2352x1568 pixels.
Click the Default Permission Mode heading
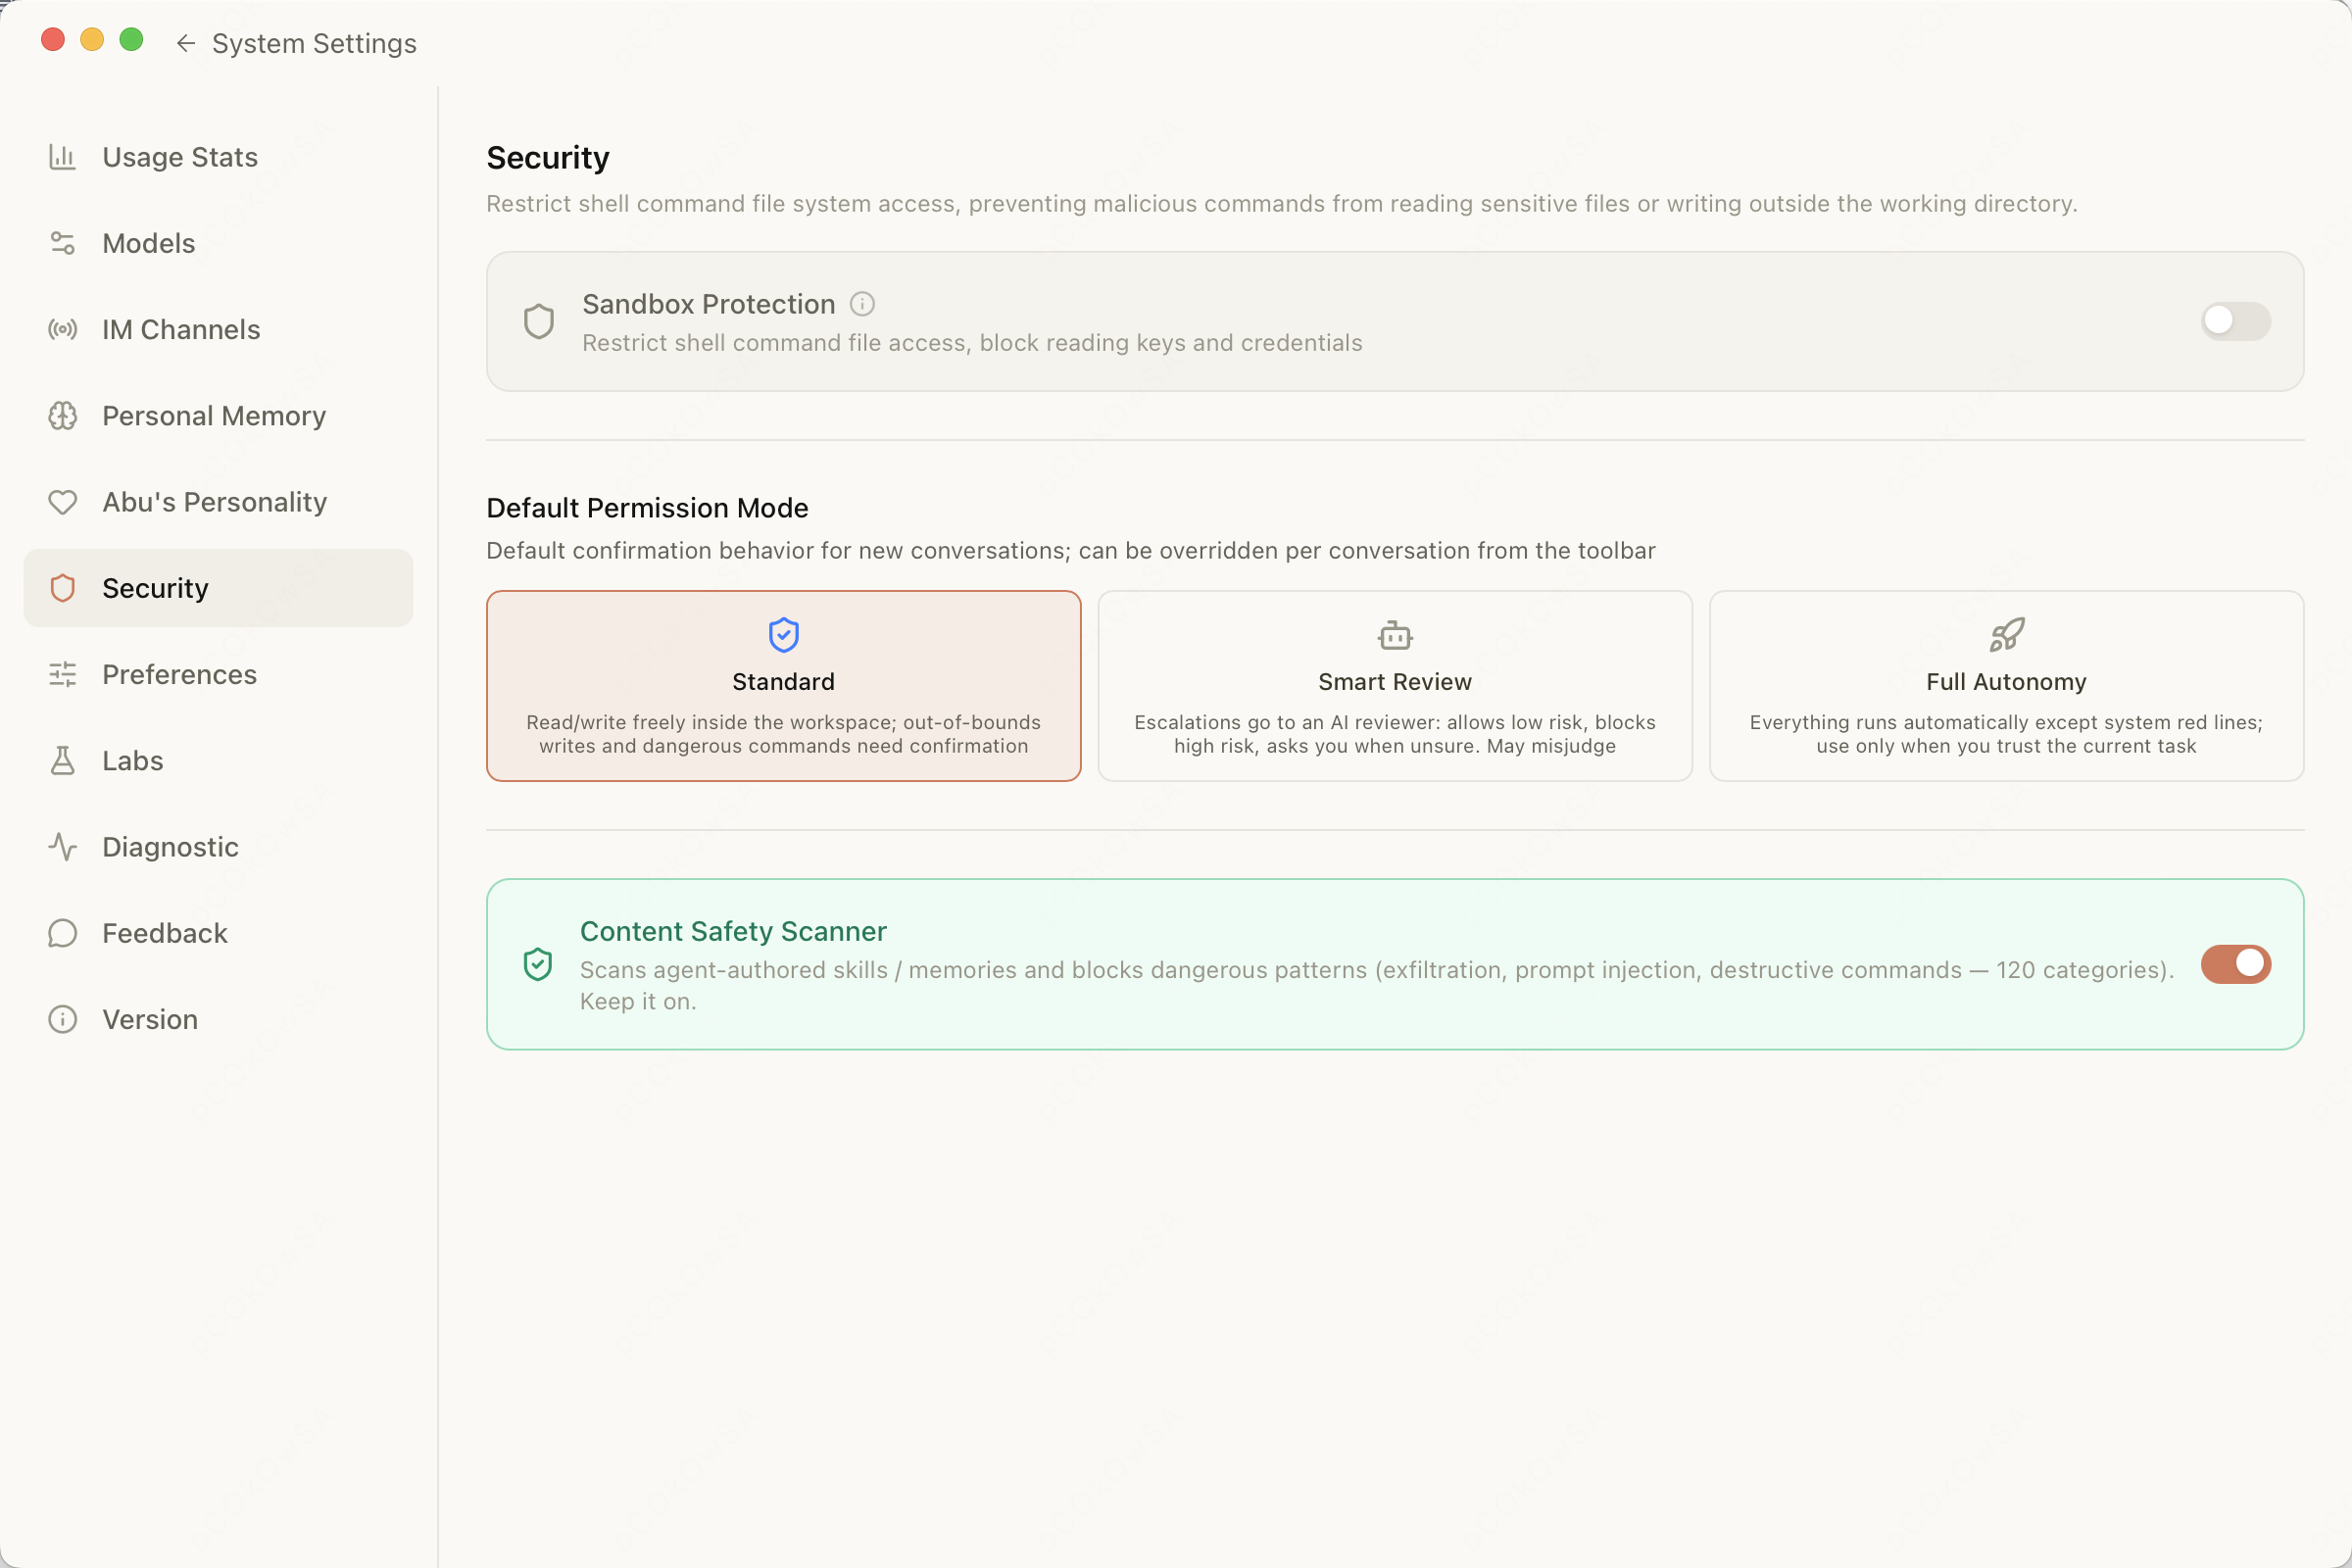point(647,508)
